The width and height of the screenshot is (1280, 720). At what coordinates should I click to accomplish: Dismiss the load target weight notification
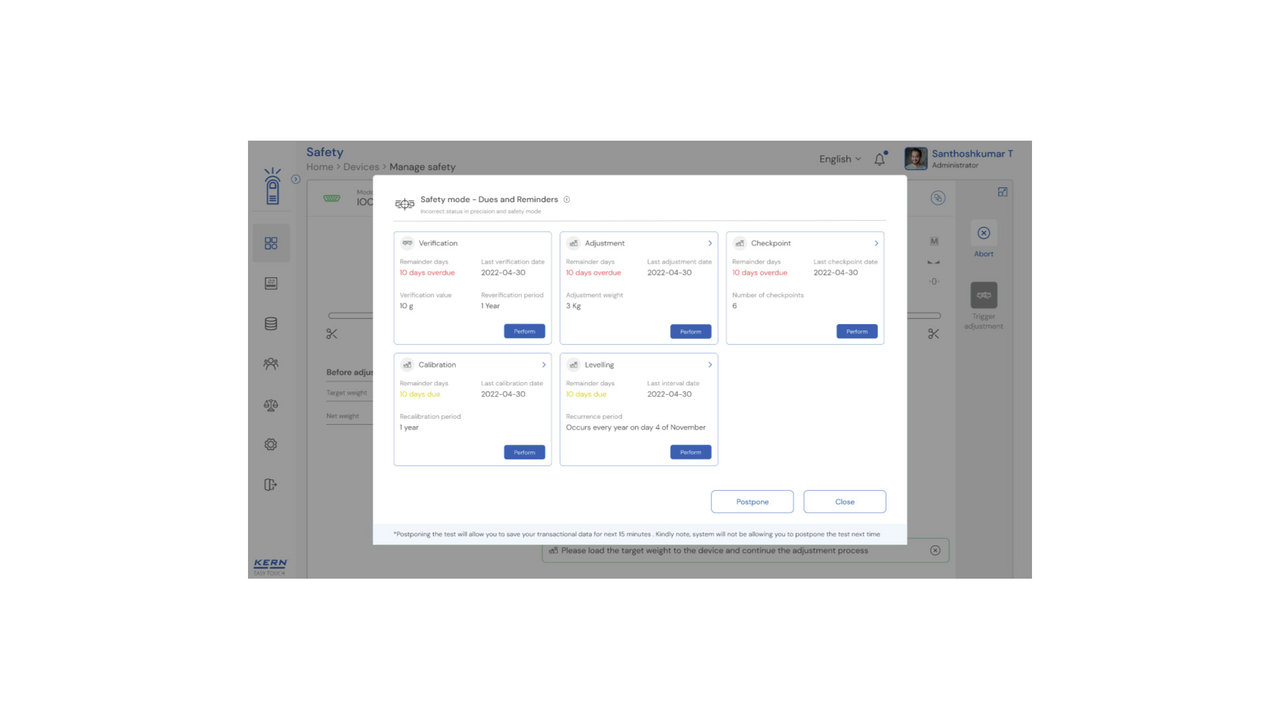[x=935, y=550]
